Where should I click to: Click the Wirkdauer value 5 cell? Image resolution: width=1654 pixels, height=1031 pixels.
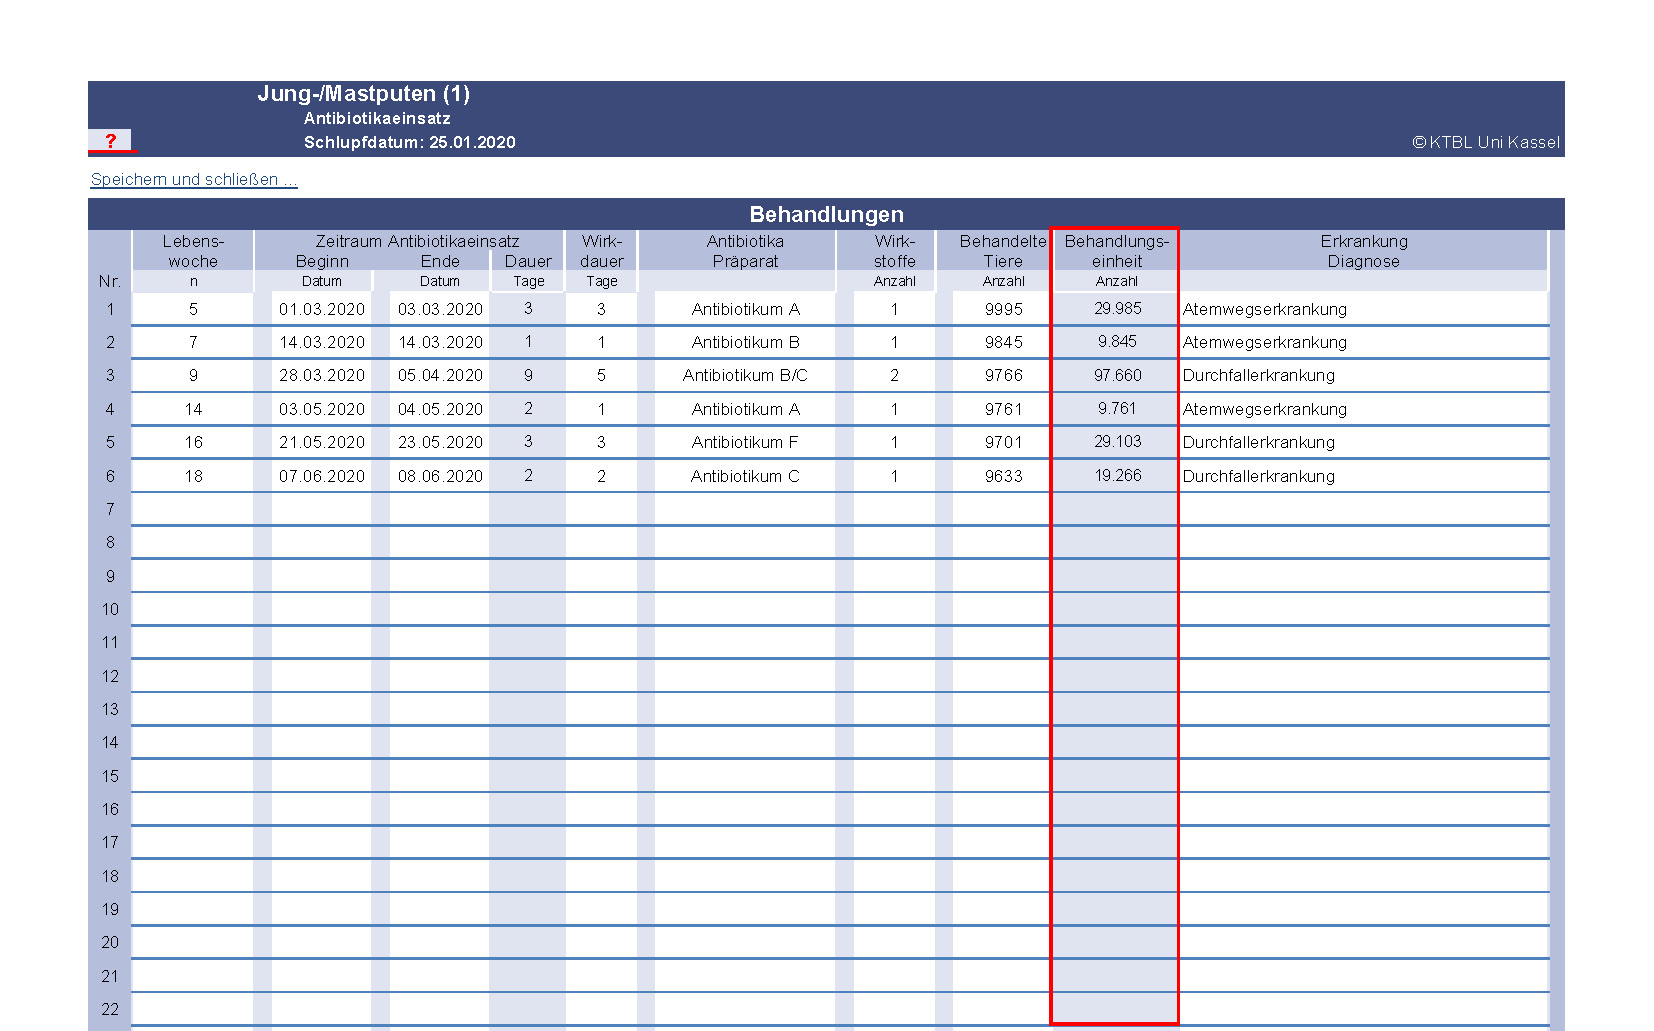click(x=601, y=376)
